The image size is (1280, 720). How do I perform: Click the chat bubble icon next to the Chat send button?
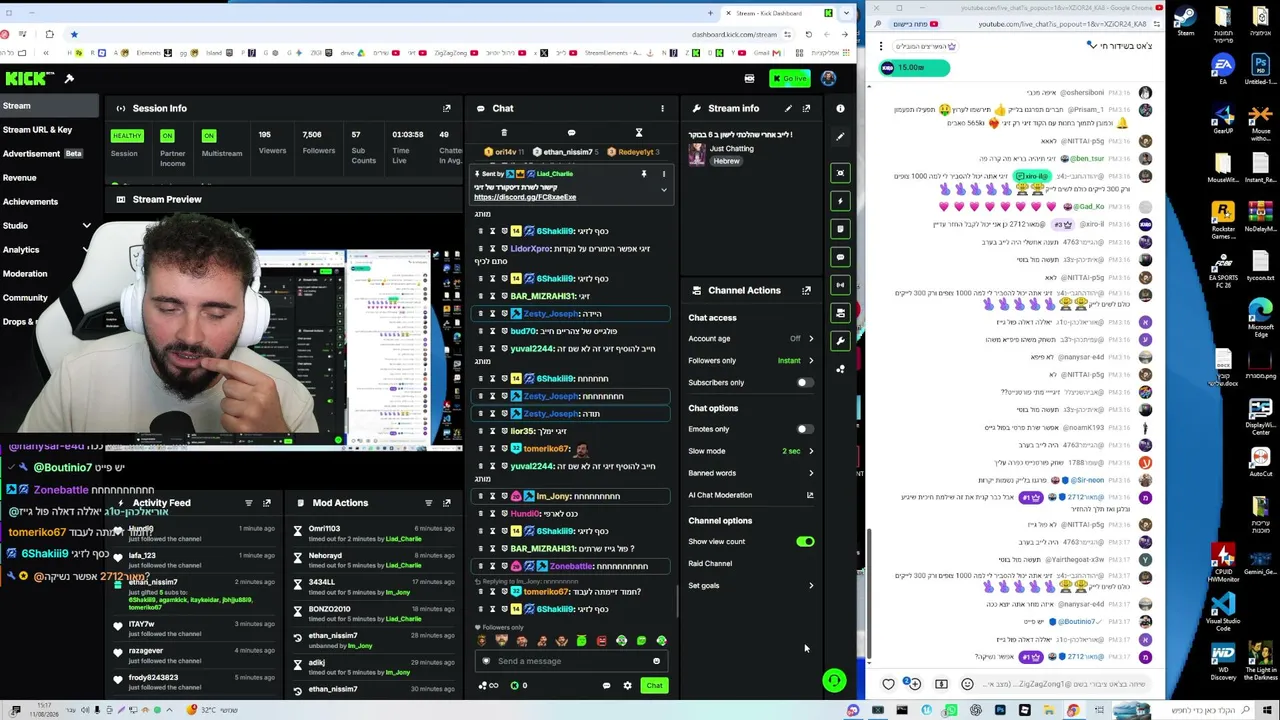606,685
